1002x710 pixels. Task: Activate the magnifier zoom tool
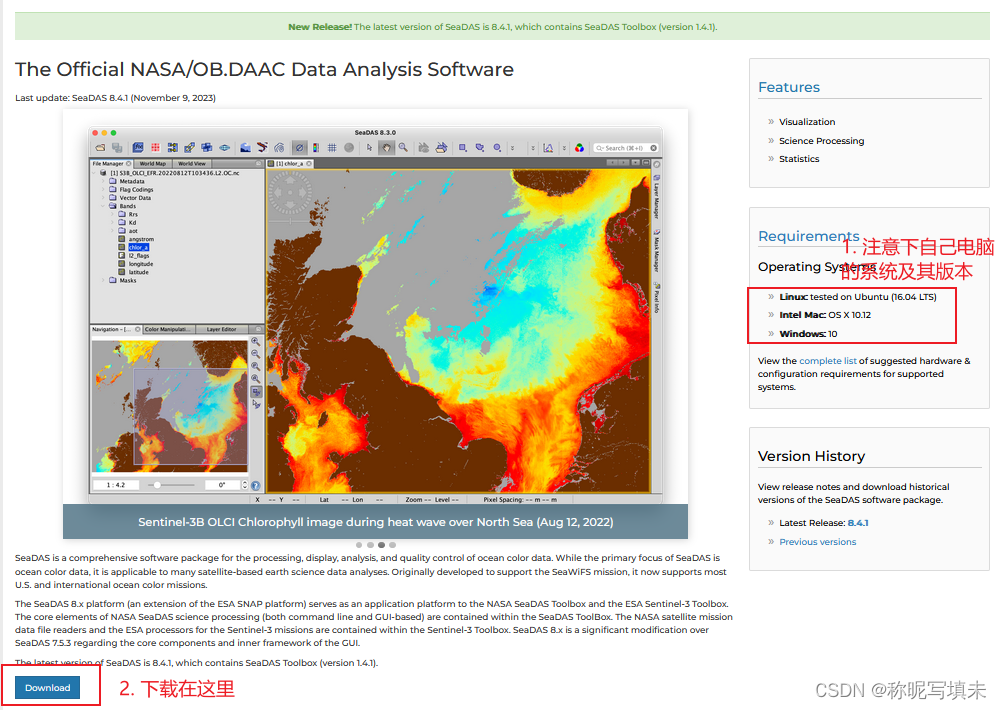coord(403,147)
